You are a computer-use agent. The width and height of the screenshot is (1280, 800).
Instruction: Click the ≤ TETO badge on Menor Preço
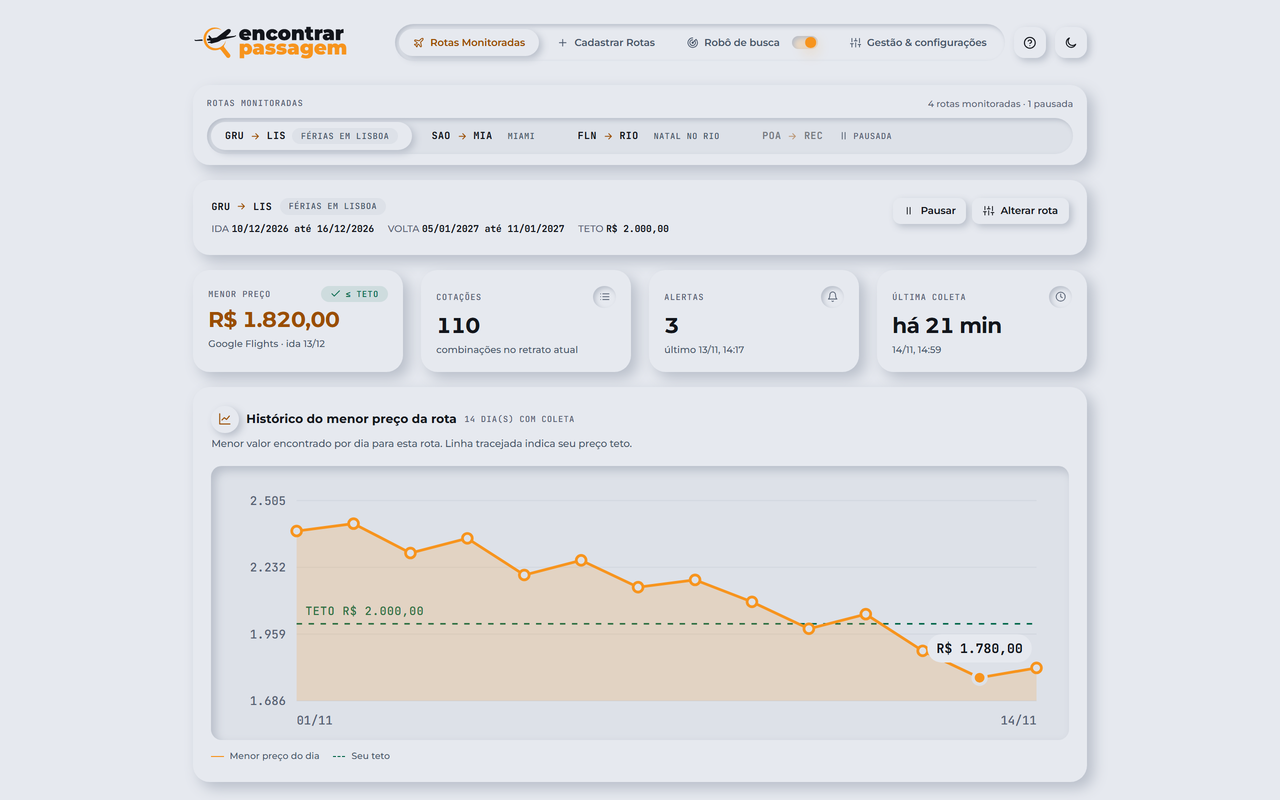[354, 294]
